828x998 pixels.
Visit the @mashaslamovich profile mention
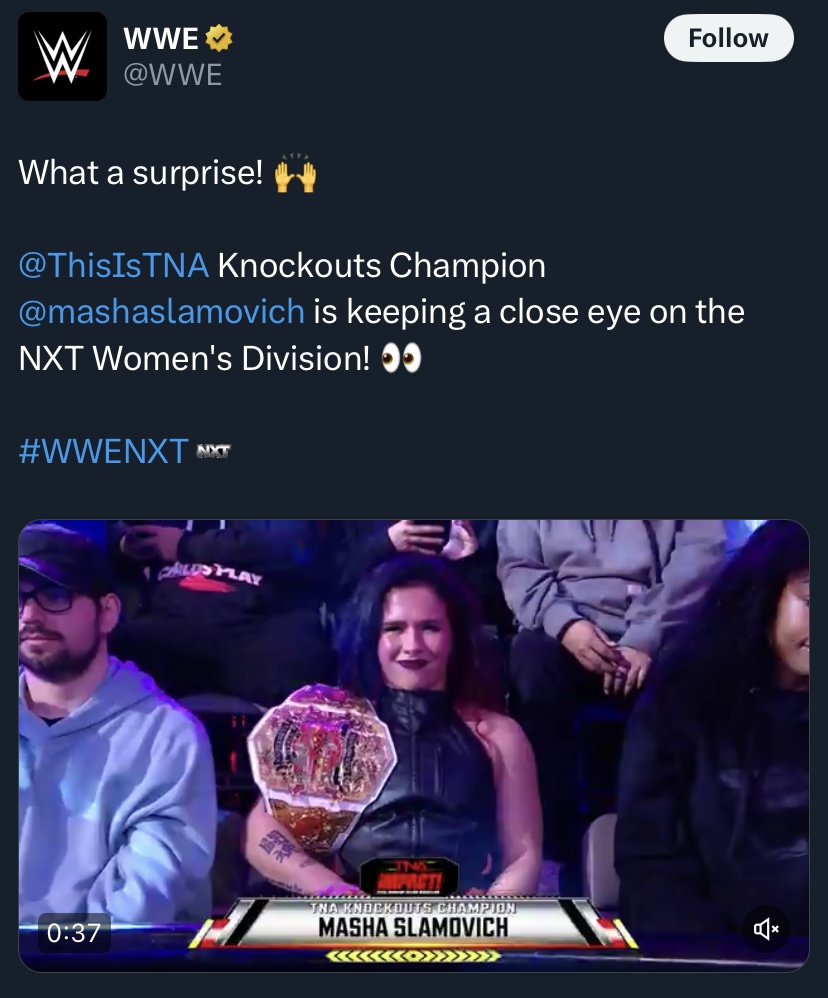162,312
